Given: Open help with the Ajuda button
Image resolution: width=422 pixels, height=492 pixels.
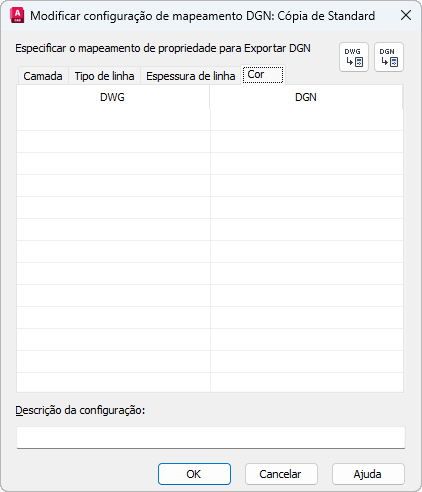Looking at the screenshot, I should click(368, 474).
